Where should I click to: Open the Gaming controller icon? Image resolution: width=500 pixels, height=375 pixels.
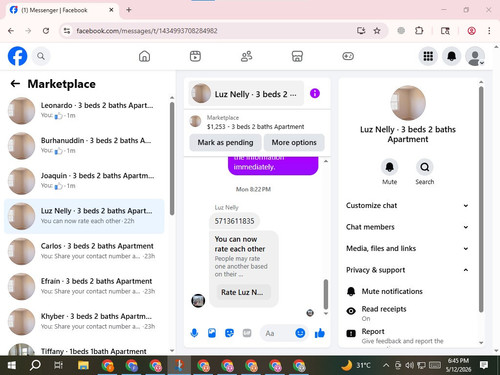pos(348,56)
